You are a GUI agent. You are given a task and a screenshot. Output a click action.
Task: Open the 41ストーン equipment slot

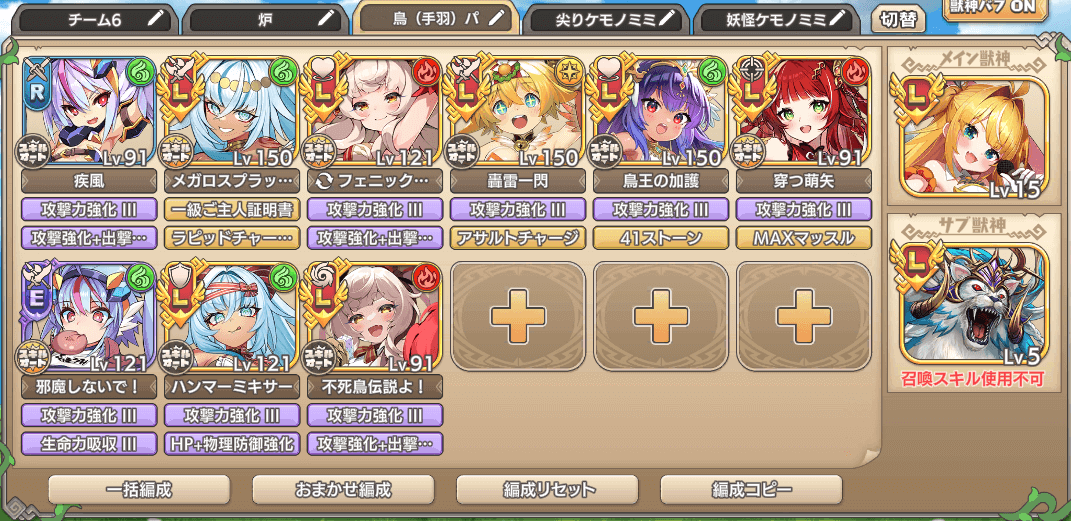[660, 238]
